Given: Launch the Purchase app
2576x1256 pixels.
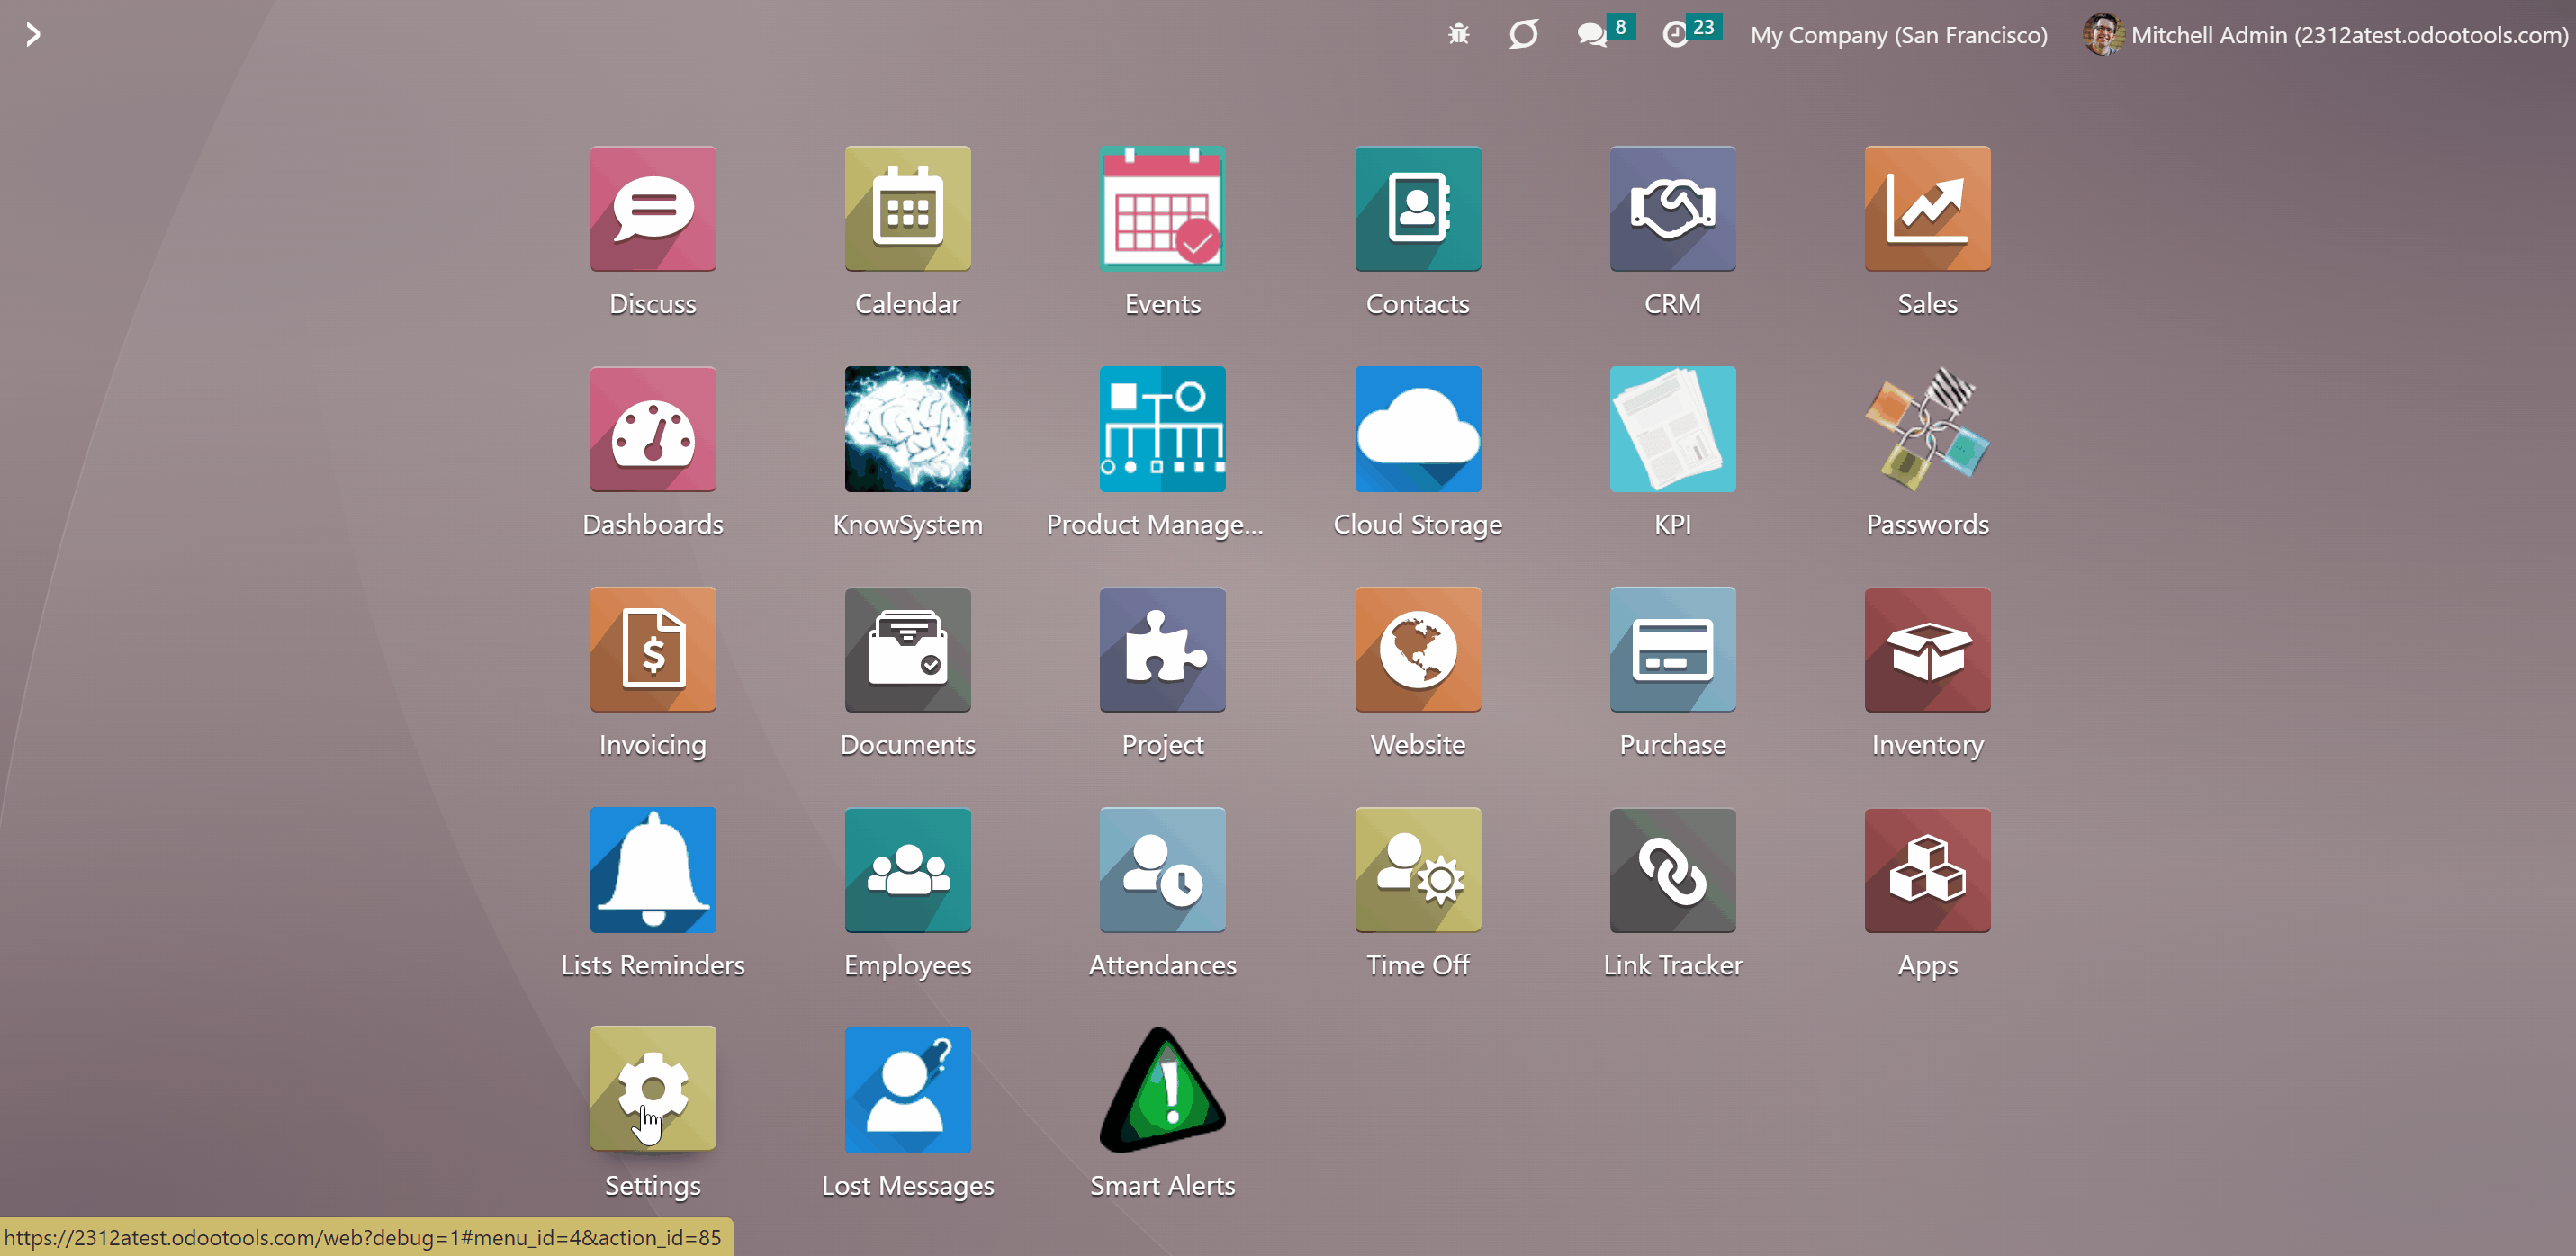Looking at the screenshot, I should 1673,650.
